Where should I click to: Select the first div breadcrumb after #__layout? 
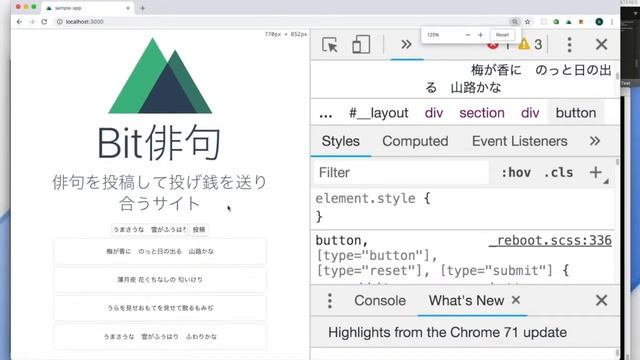pyautogui.click(x=433, y=113)
